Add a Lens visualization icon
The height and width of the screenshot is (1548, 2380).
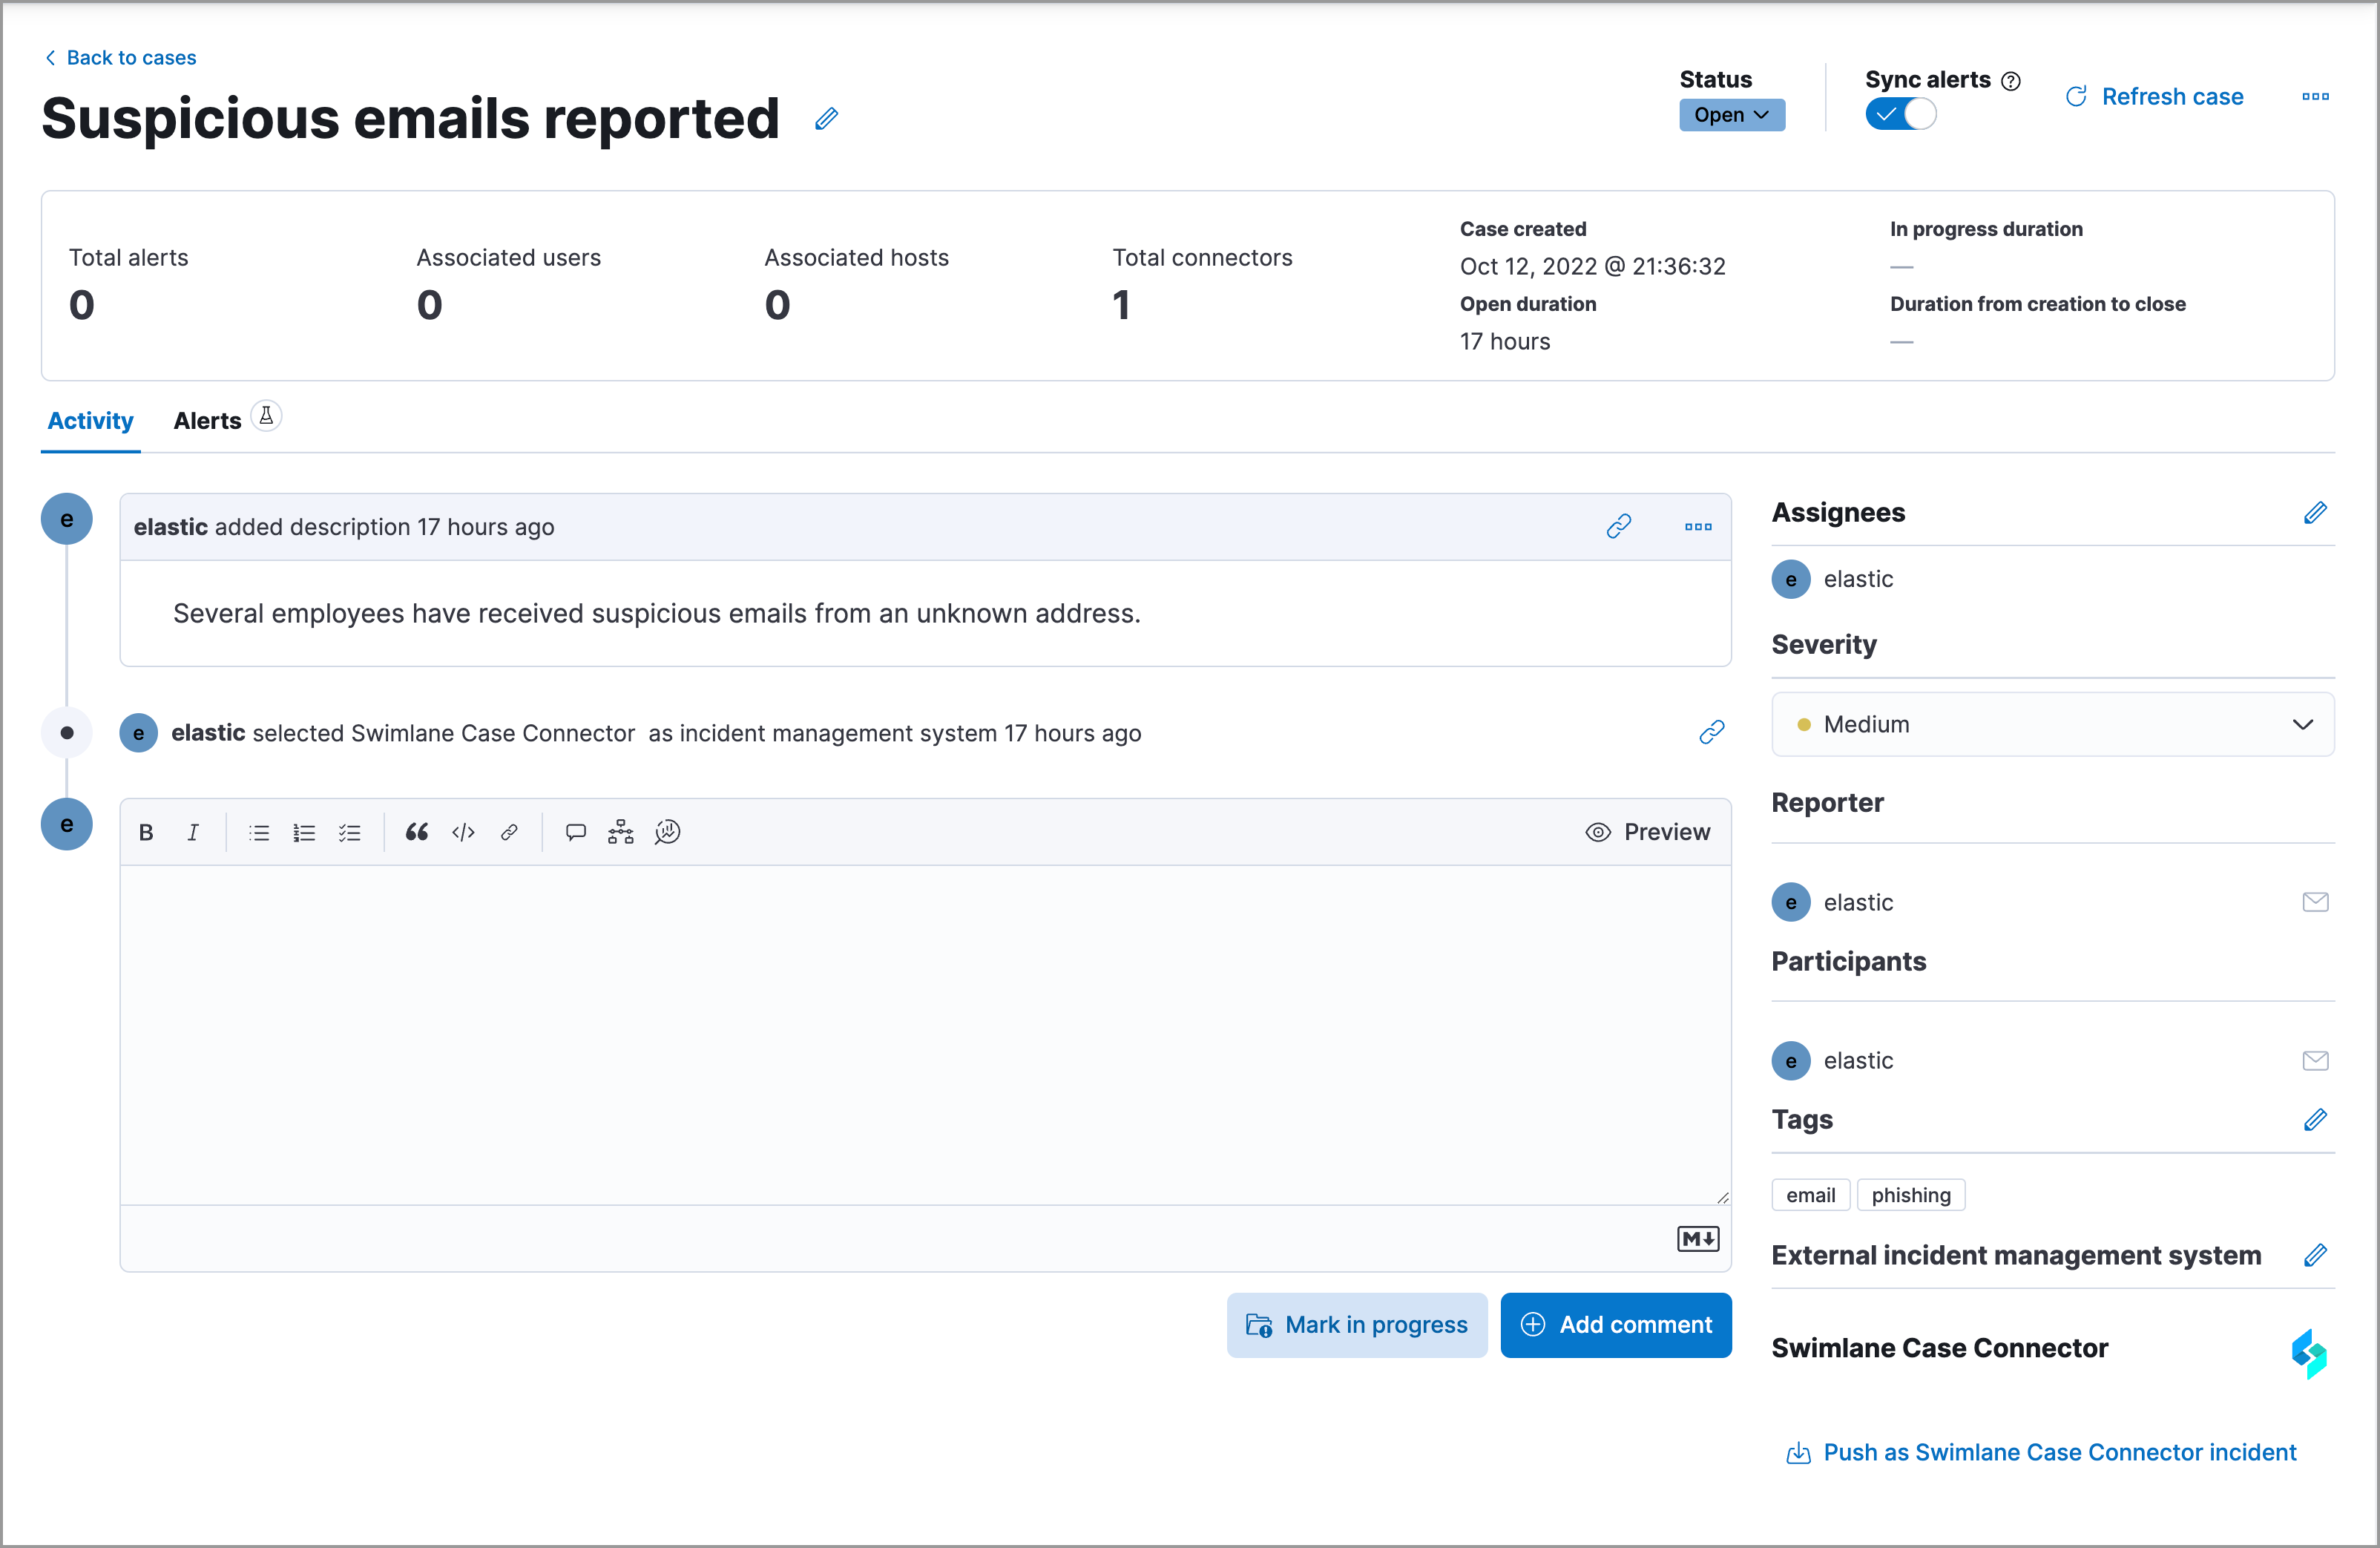pos(667,832)
